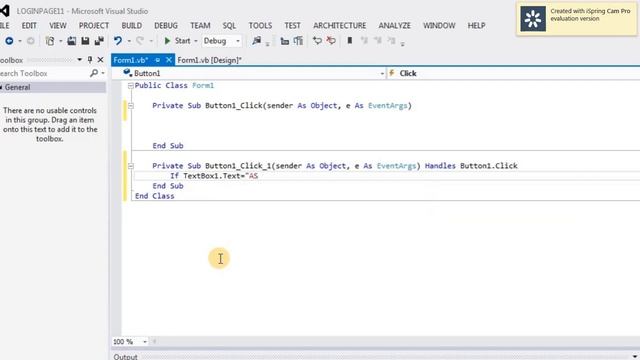Toggle the Form1.vb tab pin icon

click(157, 60)
